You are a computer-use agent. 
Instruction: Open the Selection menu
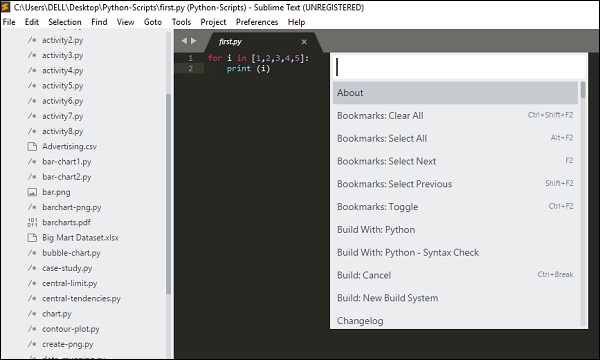coord(65,22)
